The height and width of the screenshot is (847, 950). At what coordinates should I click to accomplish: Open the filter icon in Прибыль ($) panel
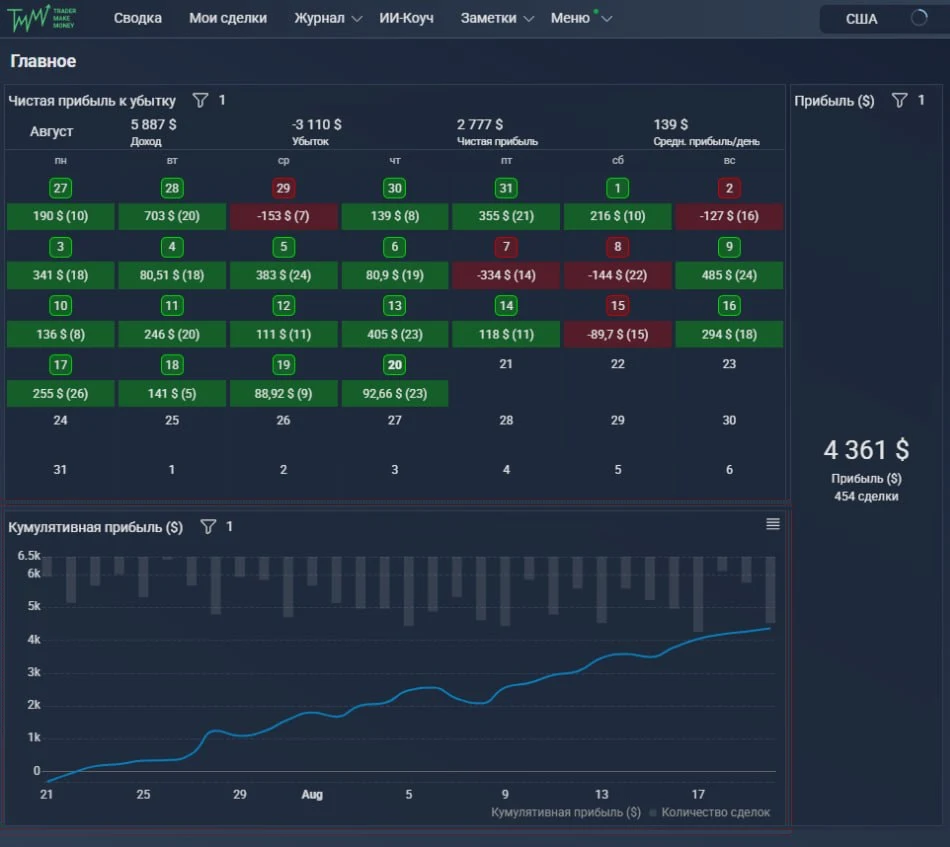tap(900, 100)
